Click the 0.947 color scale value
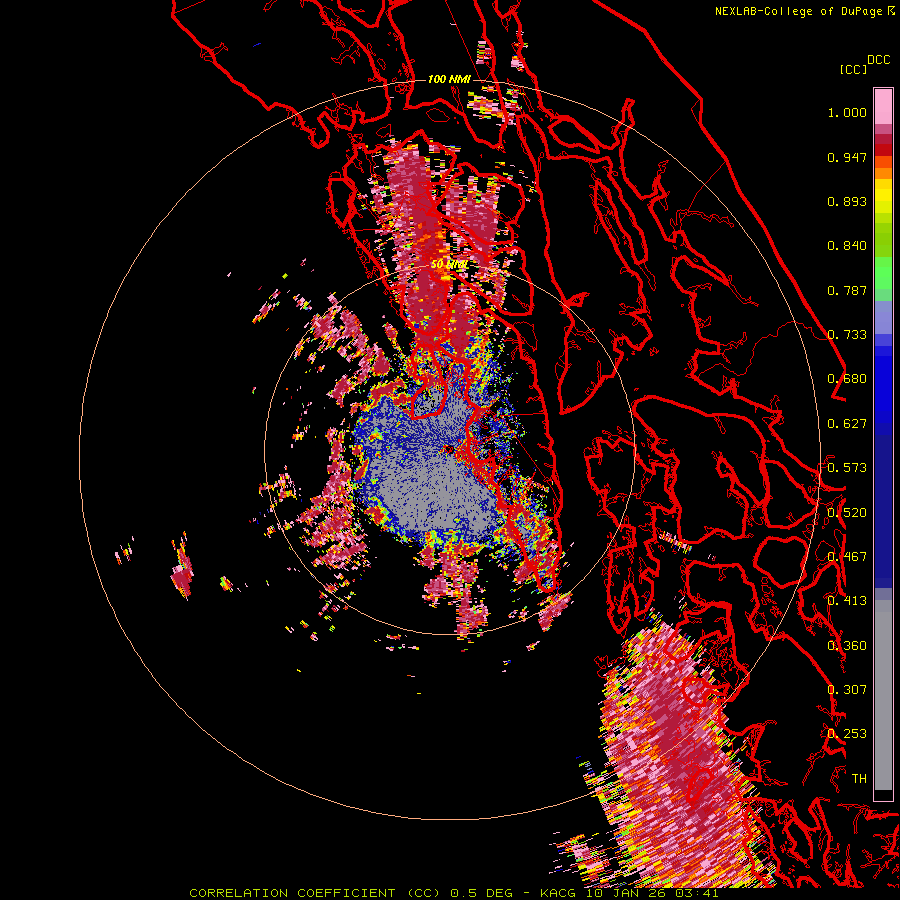Screen dimensions: 900x900 pos(847,157)
